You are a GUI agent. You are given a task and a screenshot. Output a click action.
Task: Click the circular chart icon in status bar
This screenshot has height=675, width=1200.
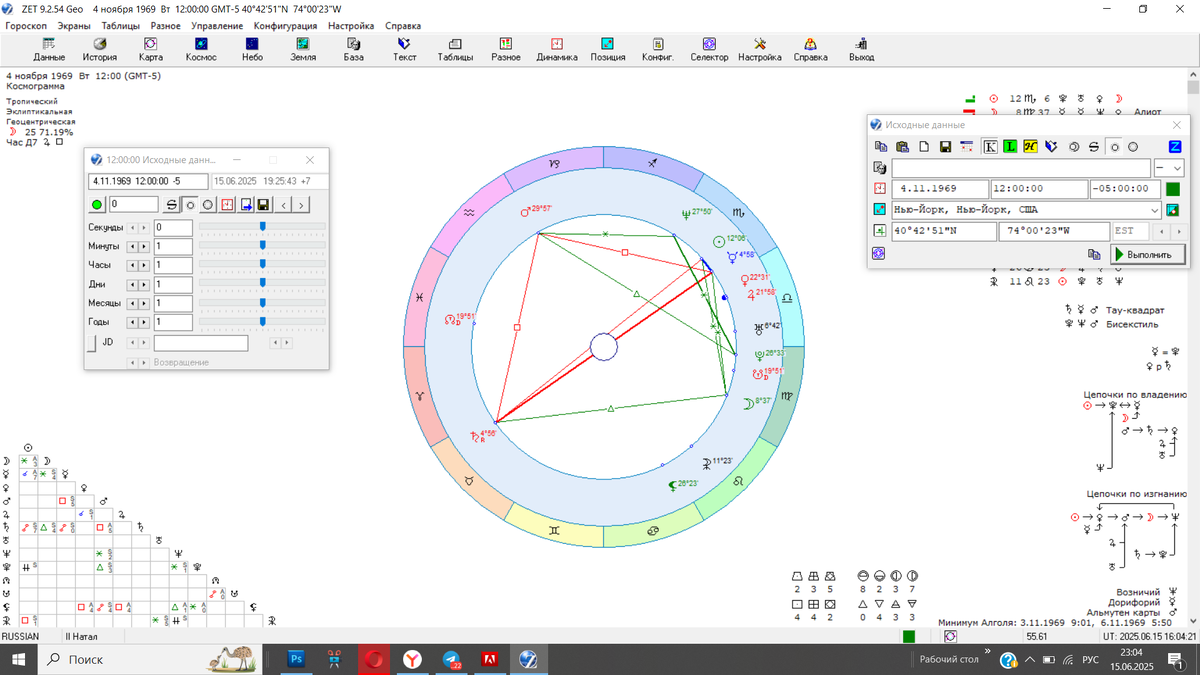point(950,636)
